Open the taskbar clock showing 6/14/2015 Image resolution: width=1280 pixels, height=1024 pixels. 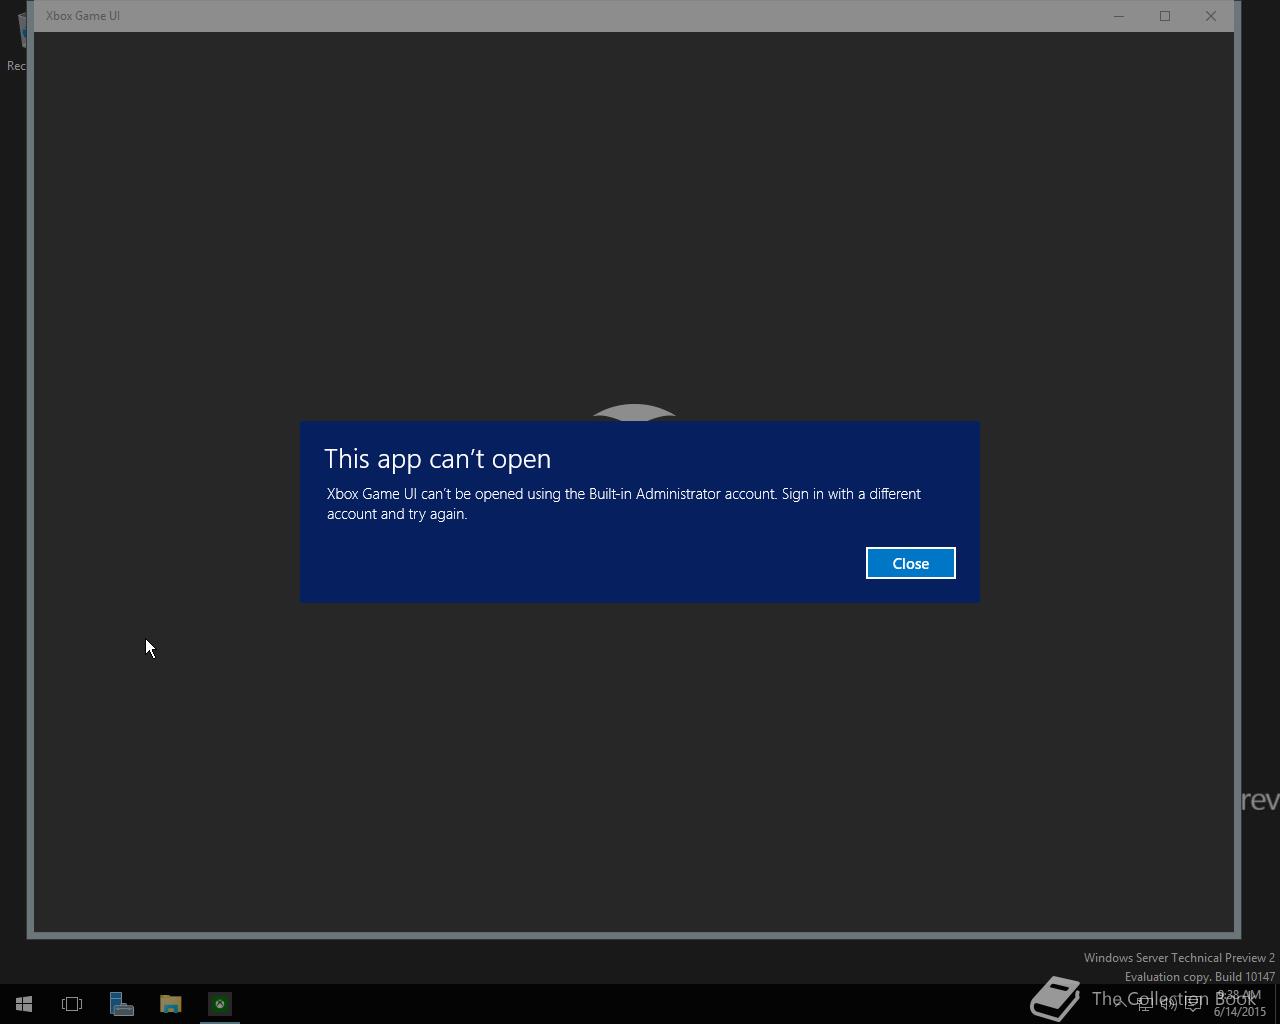[x=1239, y=1004]
